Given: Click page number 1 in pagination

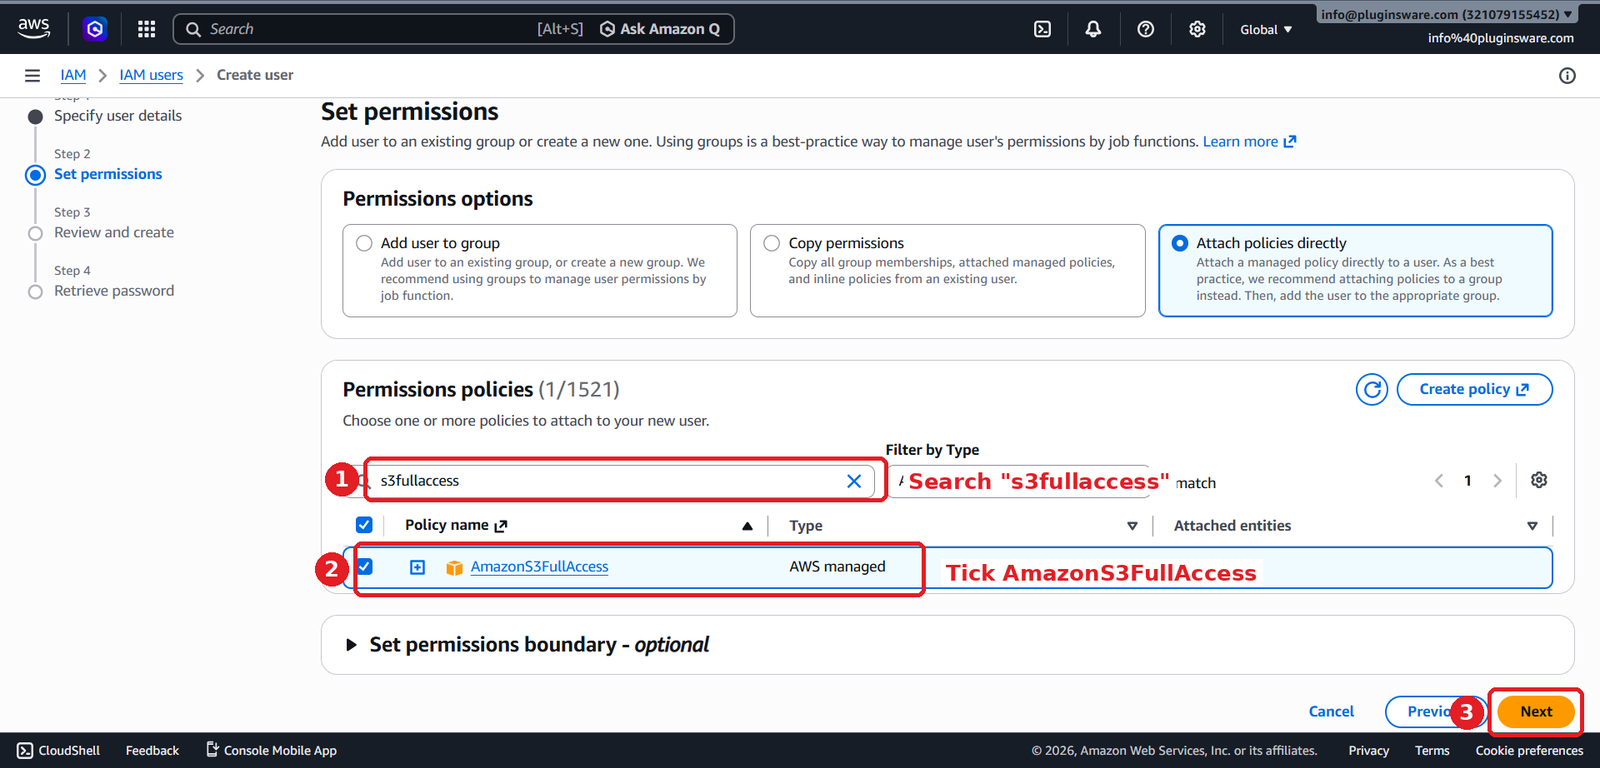Looking at the screenshot, I should 1468,481.
